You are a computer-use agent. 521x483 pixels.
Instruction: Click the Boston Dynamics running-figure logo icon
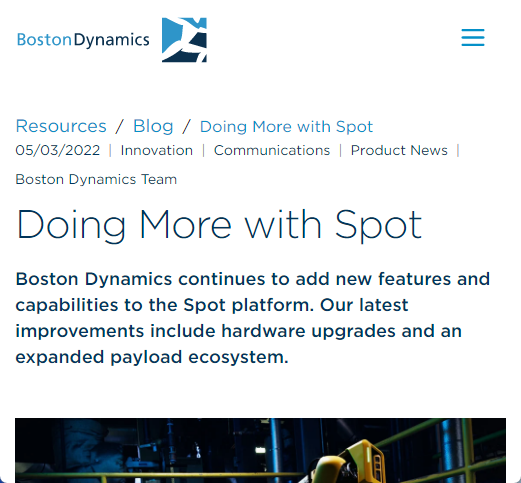coord(184,40)
